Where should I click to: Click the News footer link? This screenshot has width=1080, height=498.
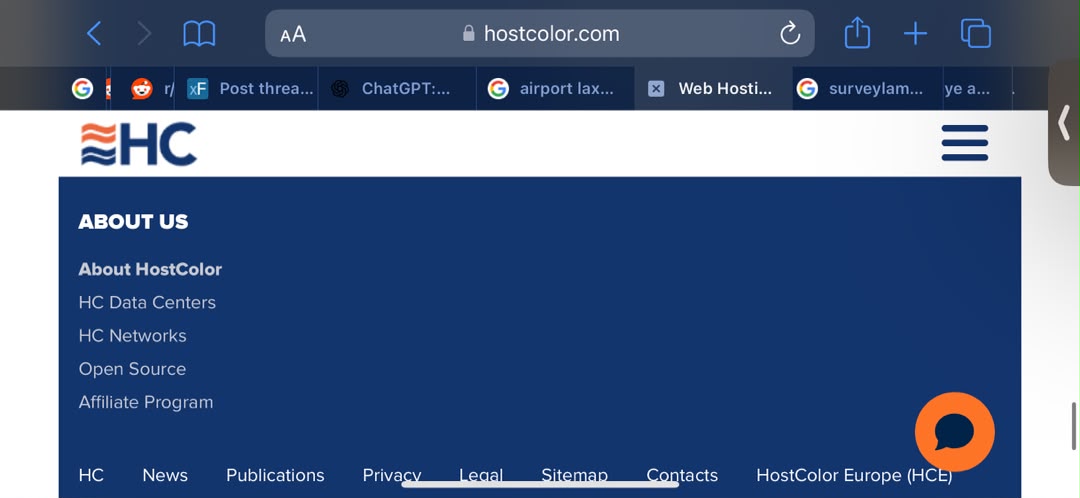coord(165,475)
